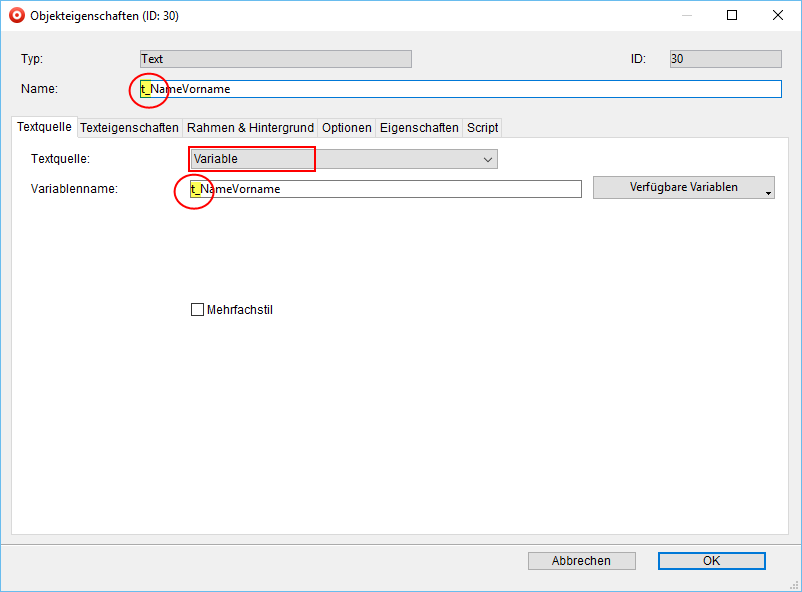Image resolution: width=802 pixels, height=592 pixels.
Task: Click the read-only Typ field
Action: (275, 59)
